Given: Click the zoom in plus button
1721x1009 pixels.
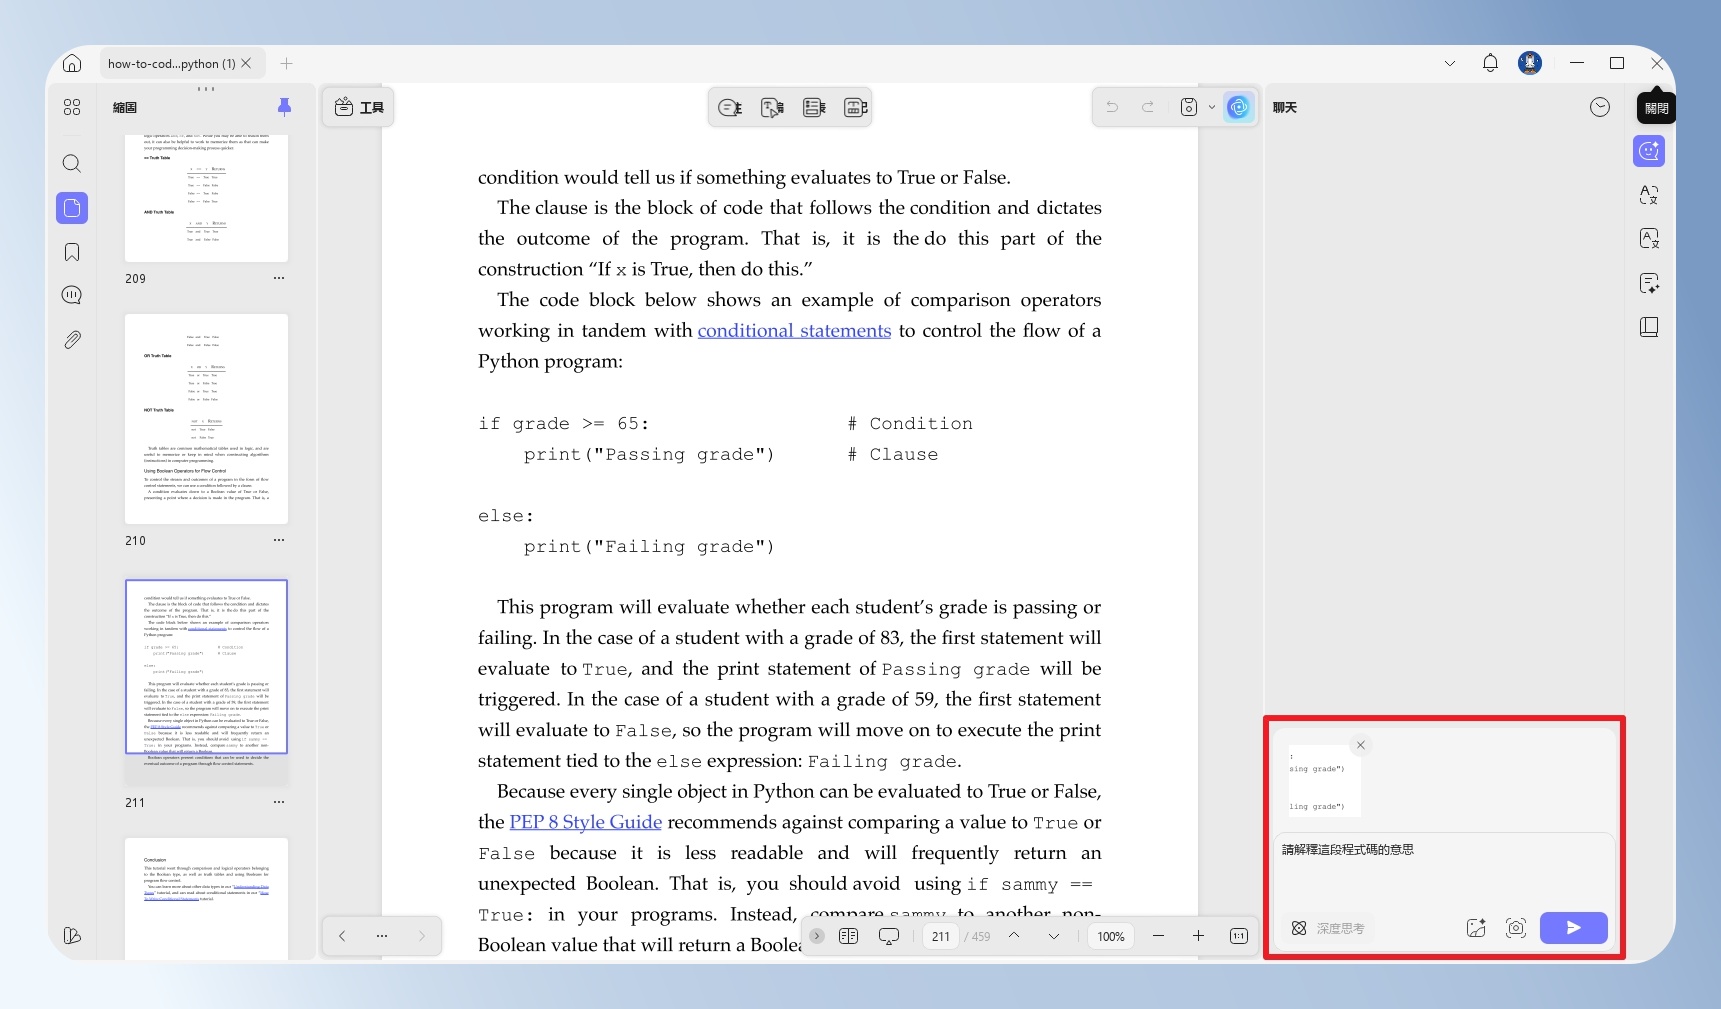Looking at the screenshot, I should coord(1198,936).
